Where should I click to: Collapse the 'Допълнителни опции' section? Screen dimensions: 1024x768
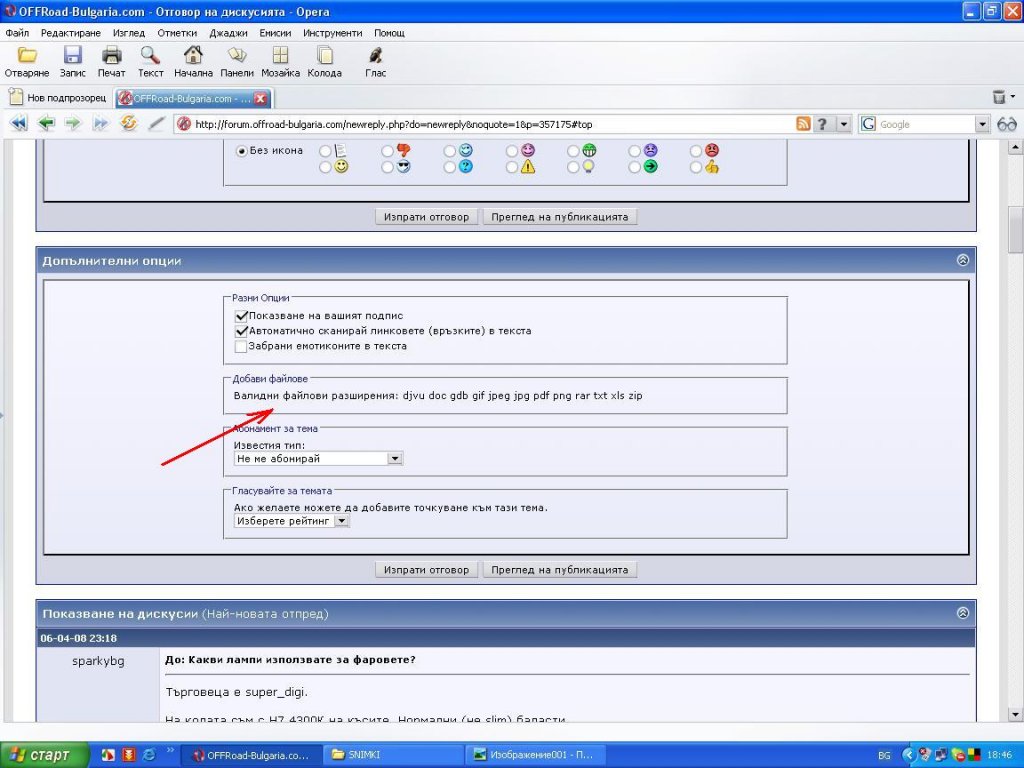click(x=962, y=260)
